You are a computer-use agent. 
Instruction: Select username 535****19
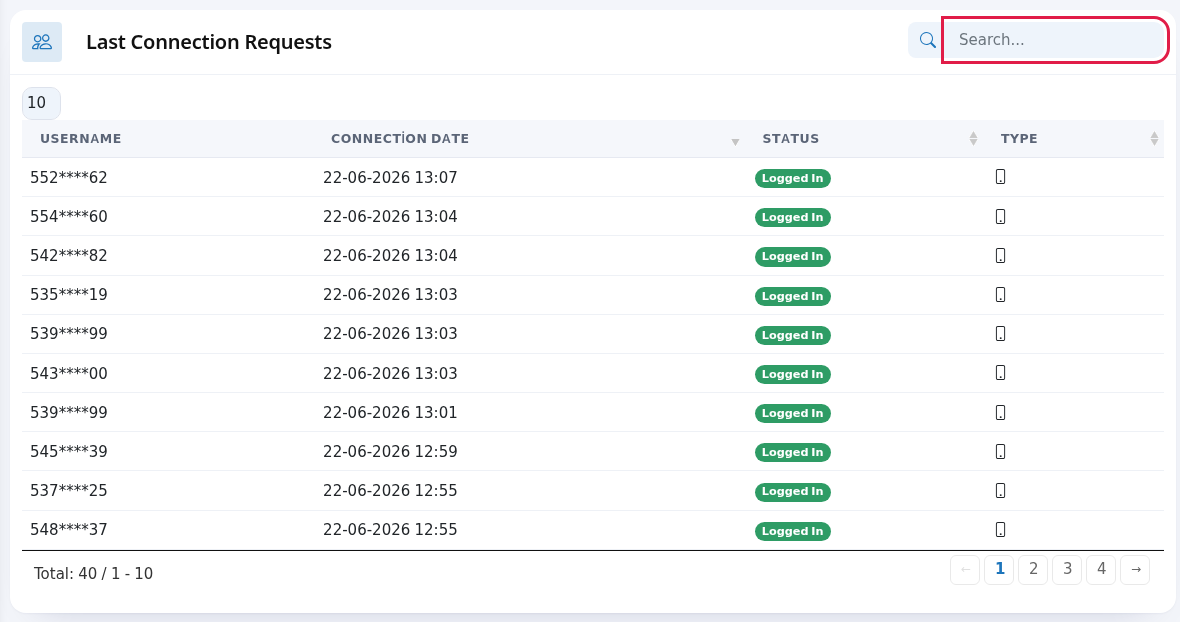[68, 295]
